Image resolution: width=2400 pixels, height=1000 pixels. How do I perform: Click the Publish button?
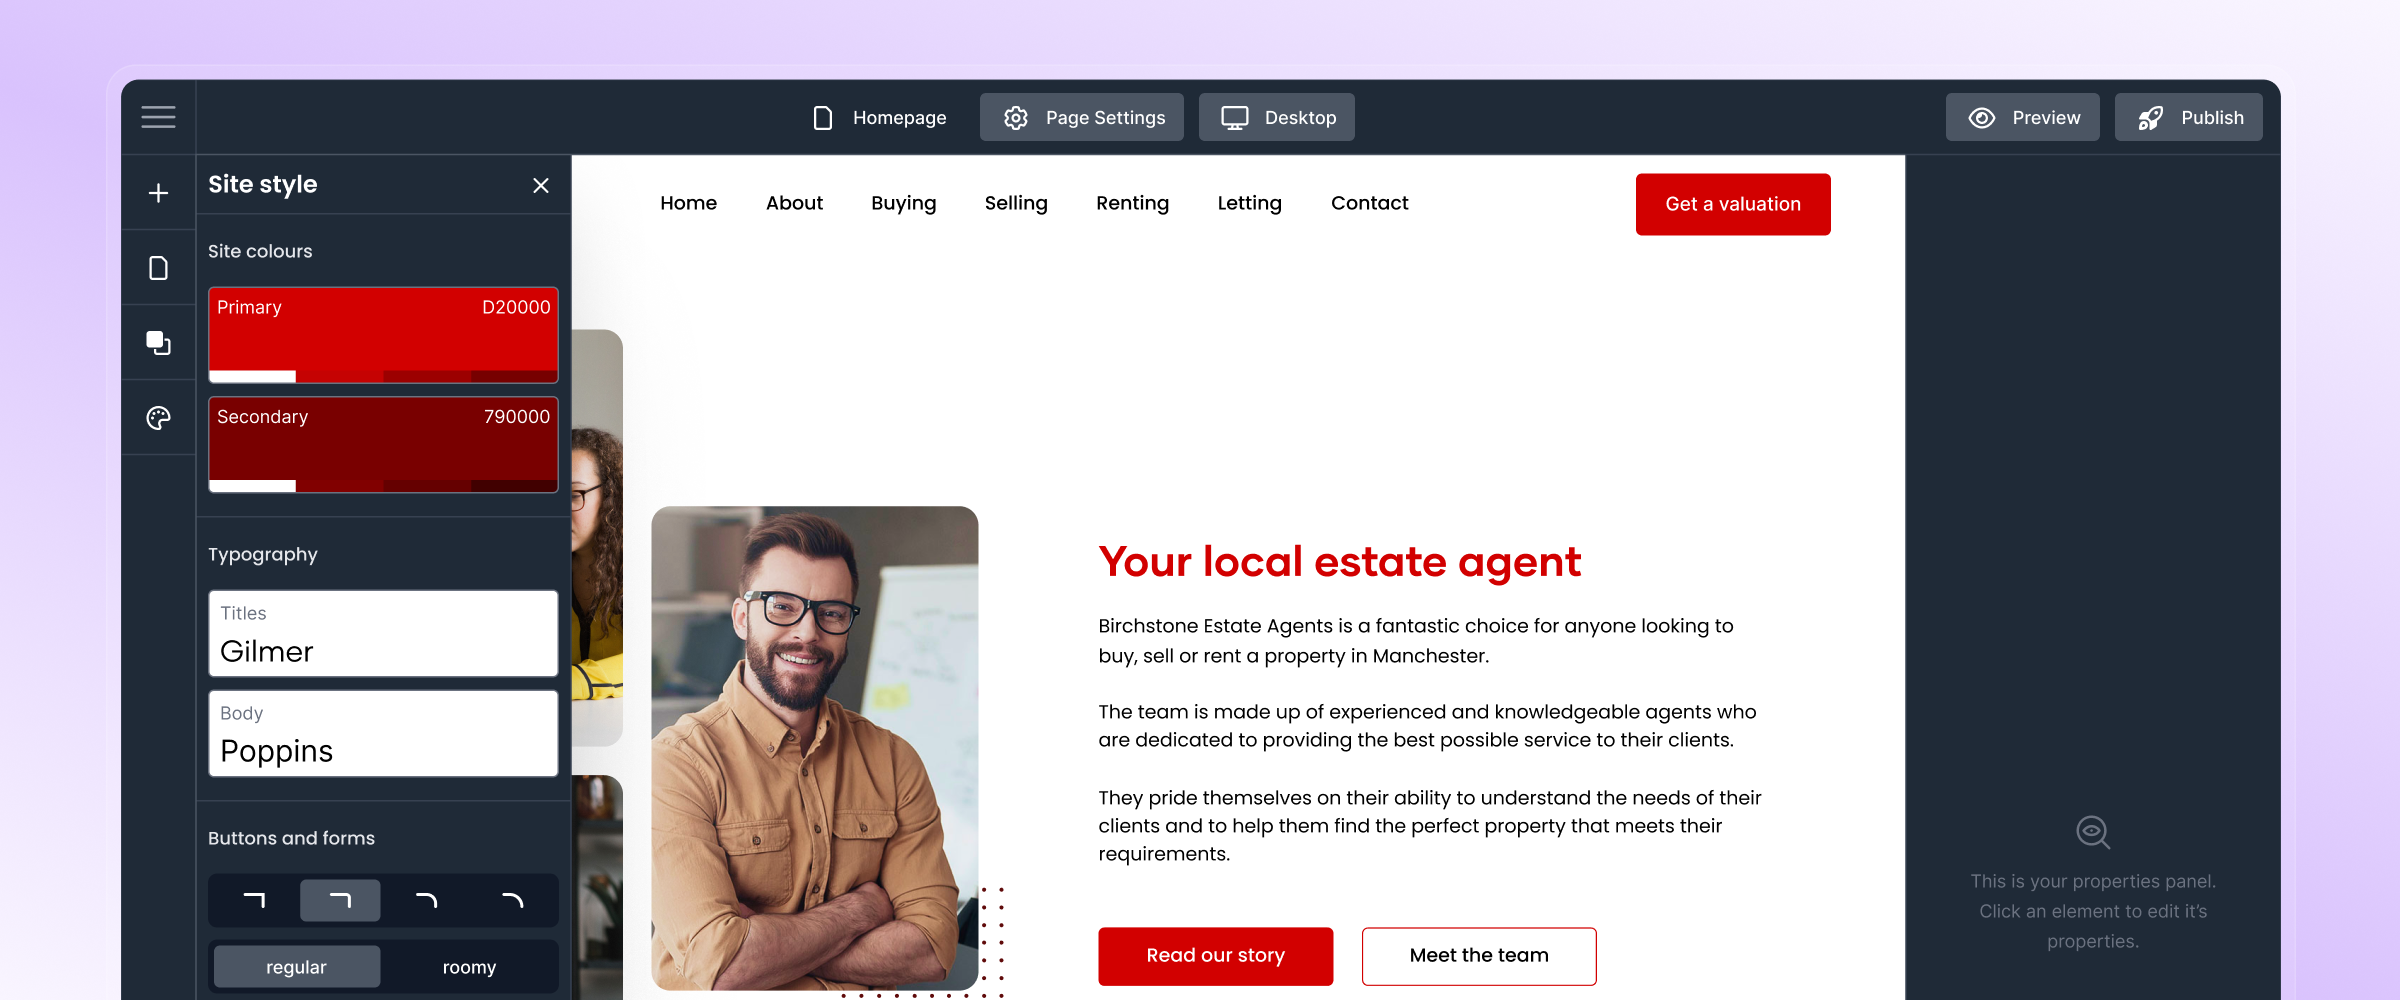[x=2189, y=117]
